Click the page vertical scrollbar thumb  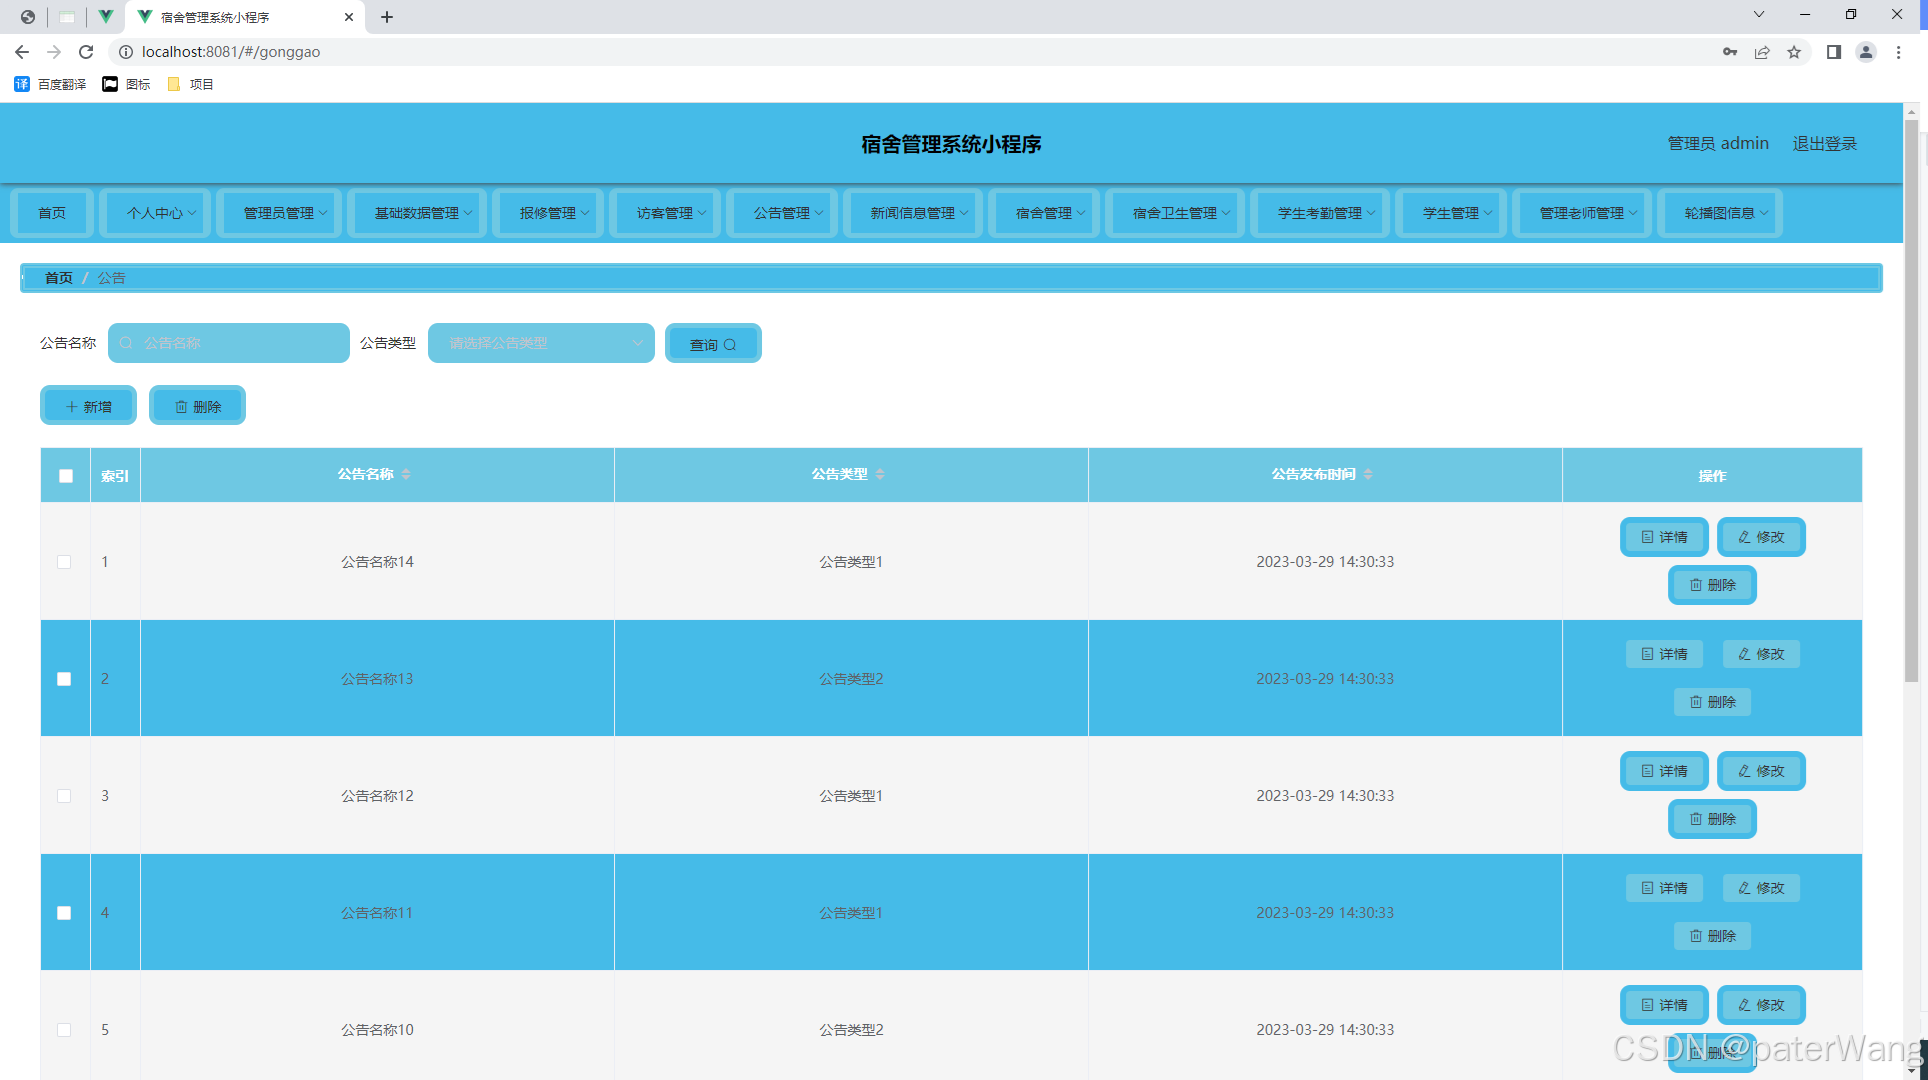click(1911, 400)
